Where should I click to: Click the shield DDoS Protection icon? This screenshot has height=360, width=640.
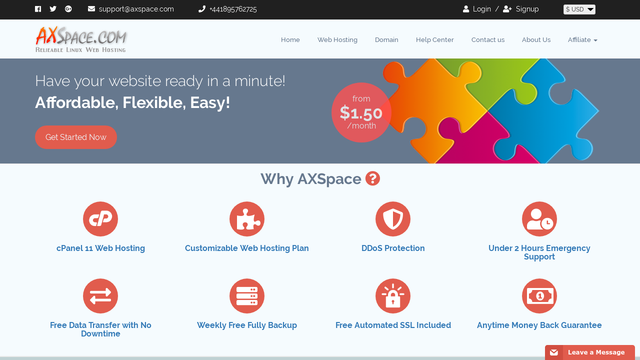[x=393, y=219]
